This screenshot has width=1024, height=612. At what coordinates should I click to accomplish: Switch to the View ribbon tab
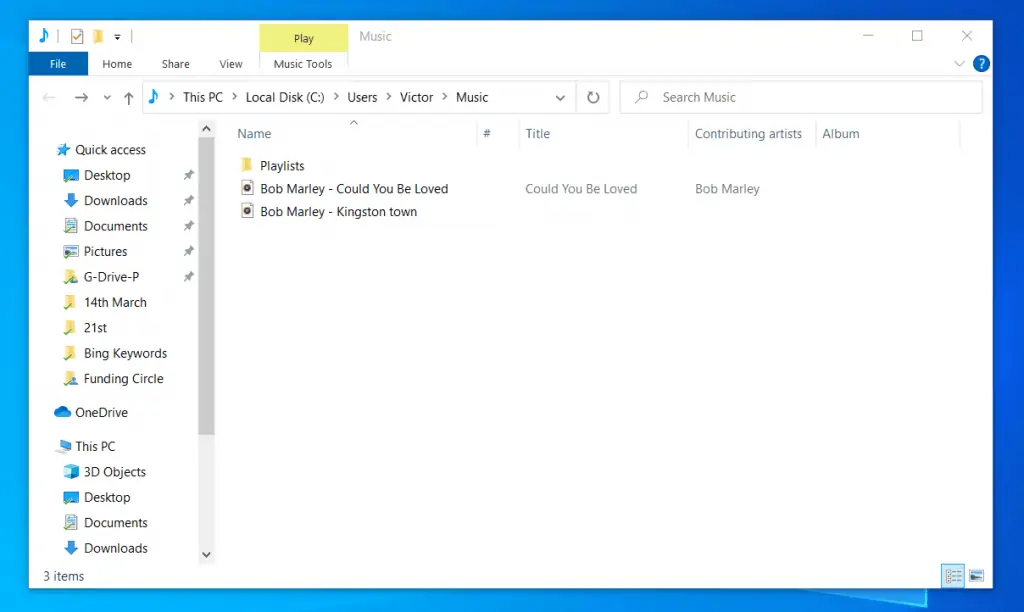pyautogui.click(x=231, y=63)
